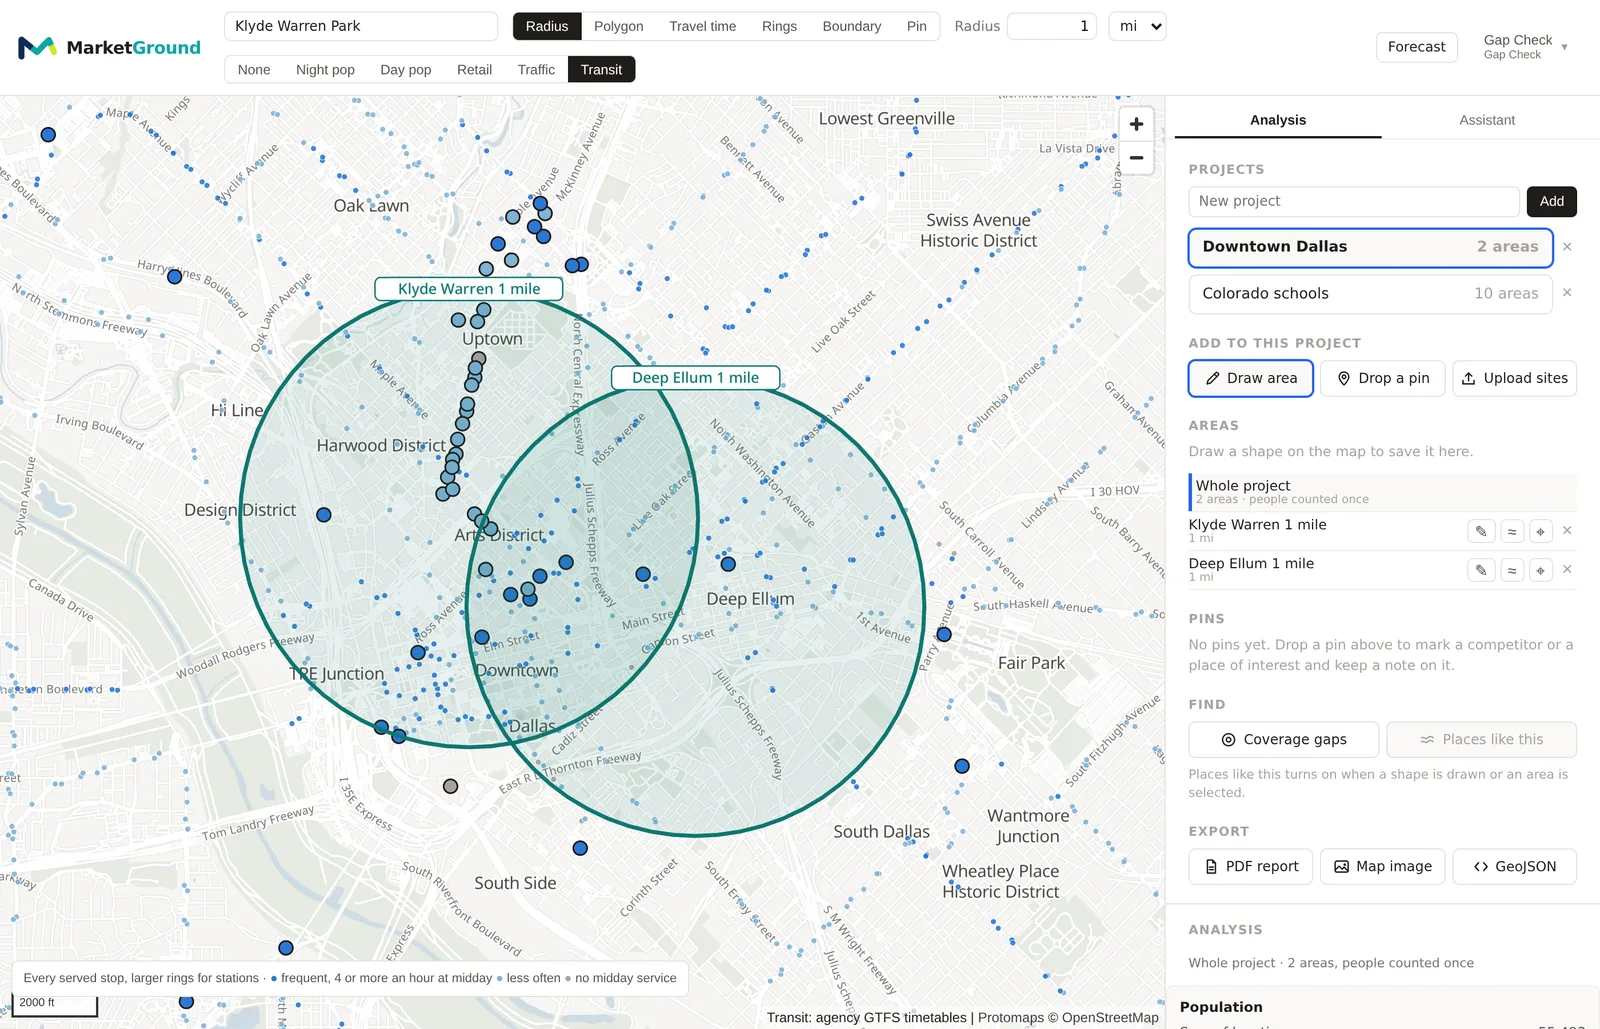The width and height of the screenshot is (1600, 1029).
Task: Expand the Gap Check account menu
Action: [1525, 46]
